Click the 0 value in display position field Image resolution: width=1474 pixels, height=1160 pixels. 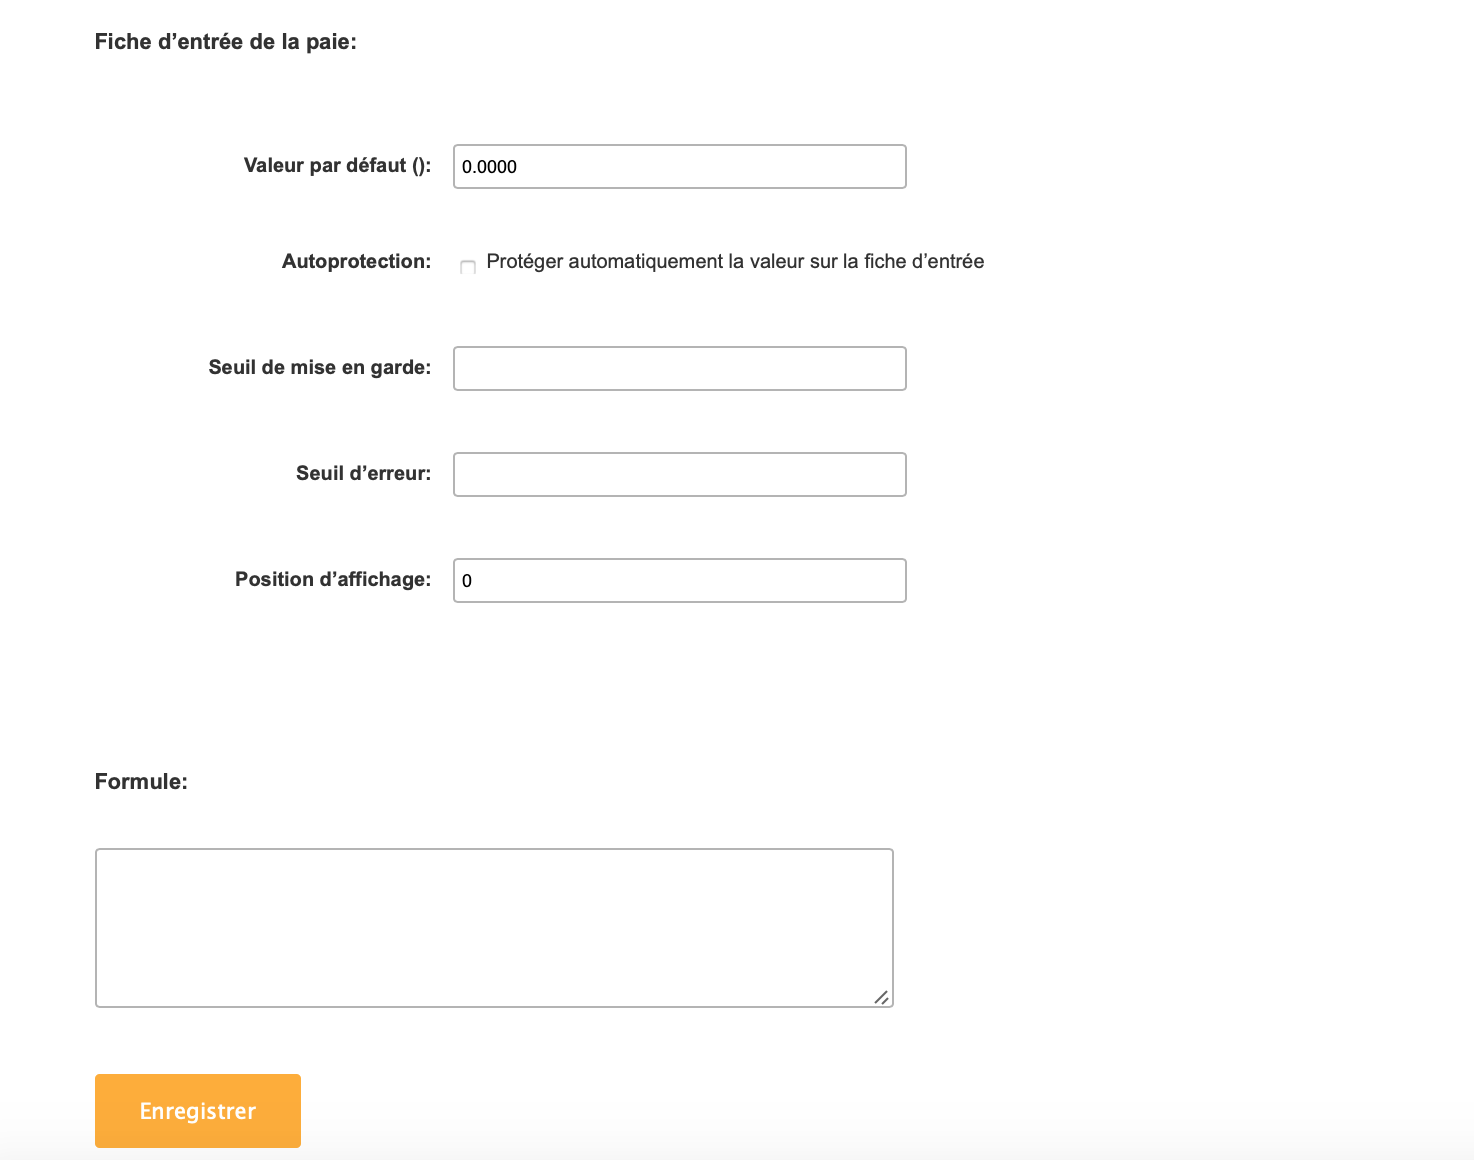pyautogui.click(x=467, y=581)
